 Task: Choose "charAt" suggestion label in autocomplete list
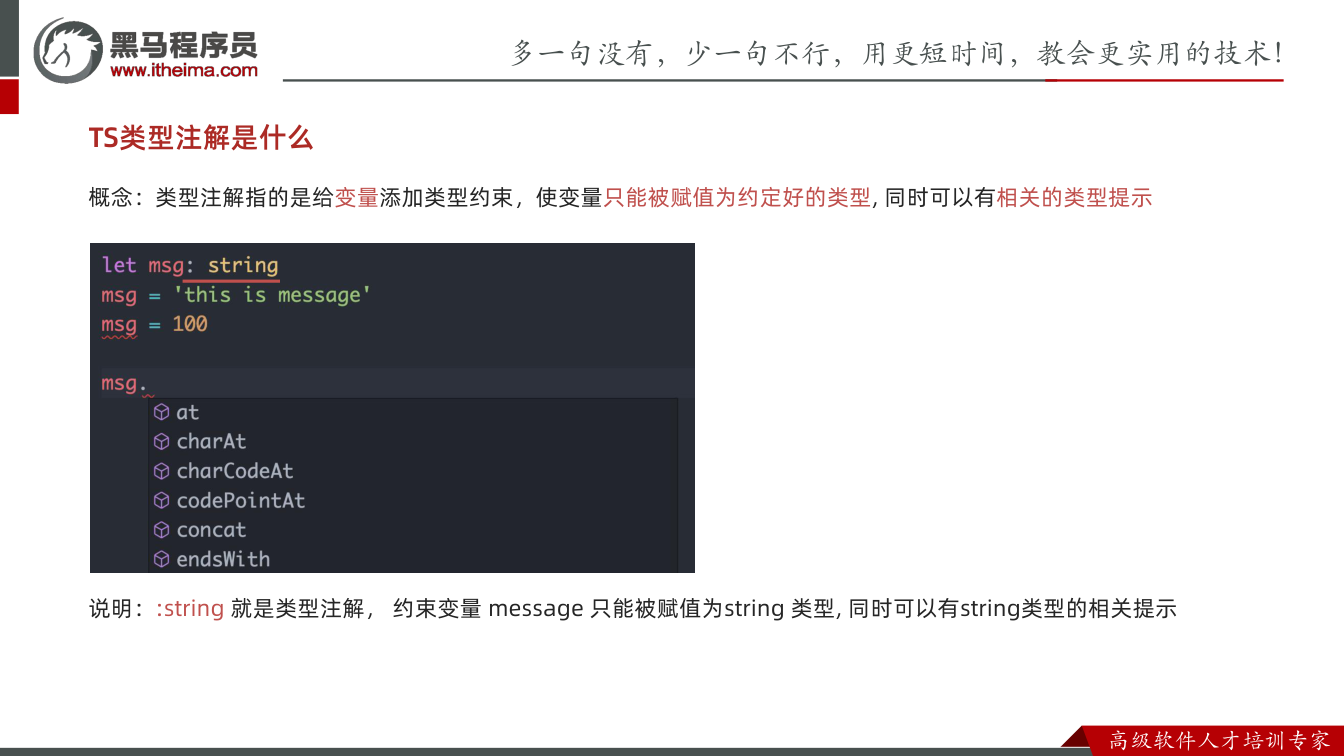pyautogui.click(x=211, y=442)
